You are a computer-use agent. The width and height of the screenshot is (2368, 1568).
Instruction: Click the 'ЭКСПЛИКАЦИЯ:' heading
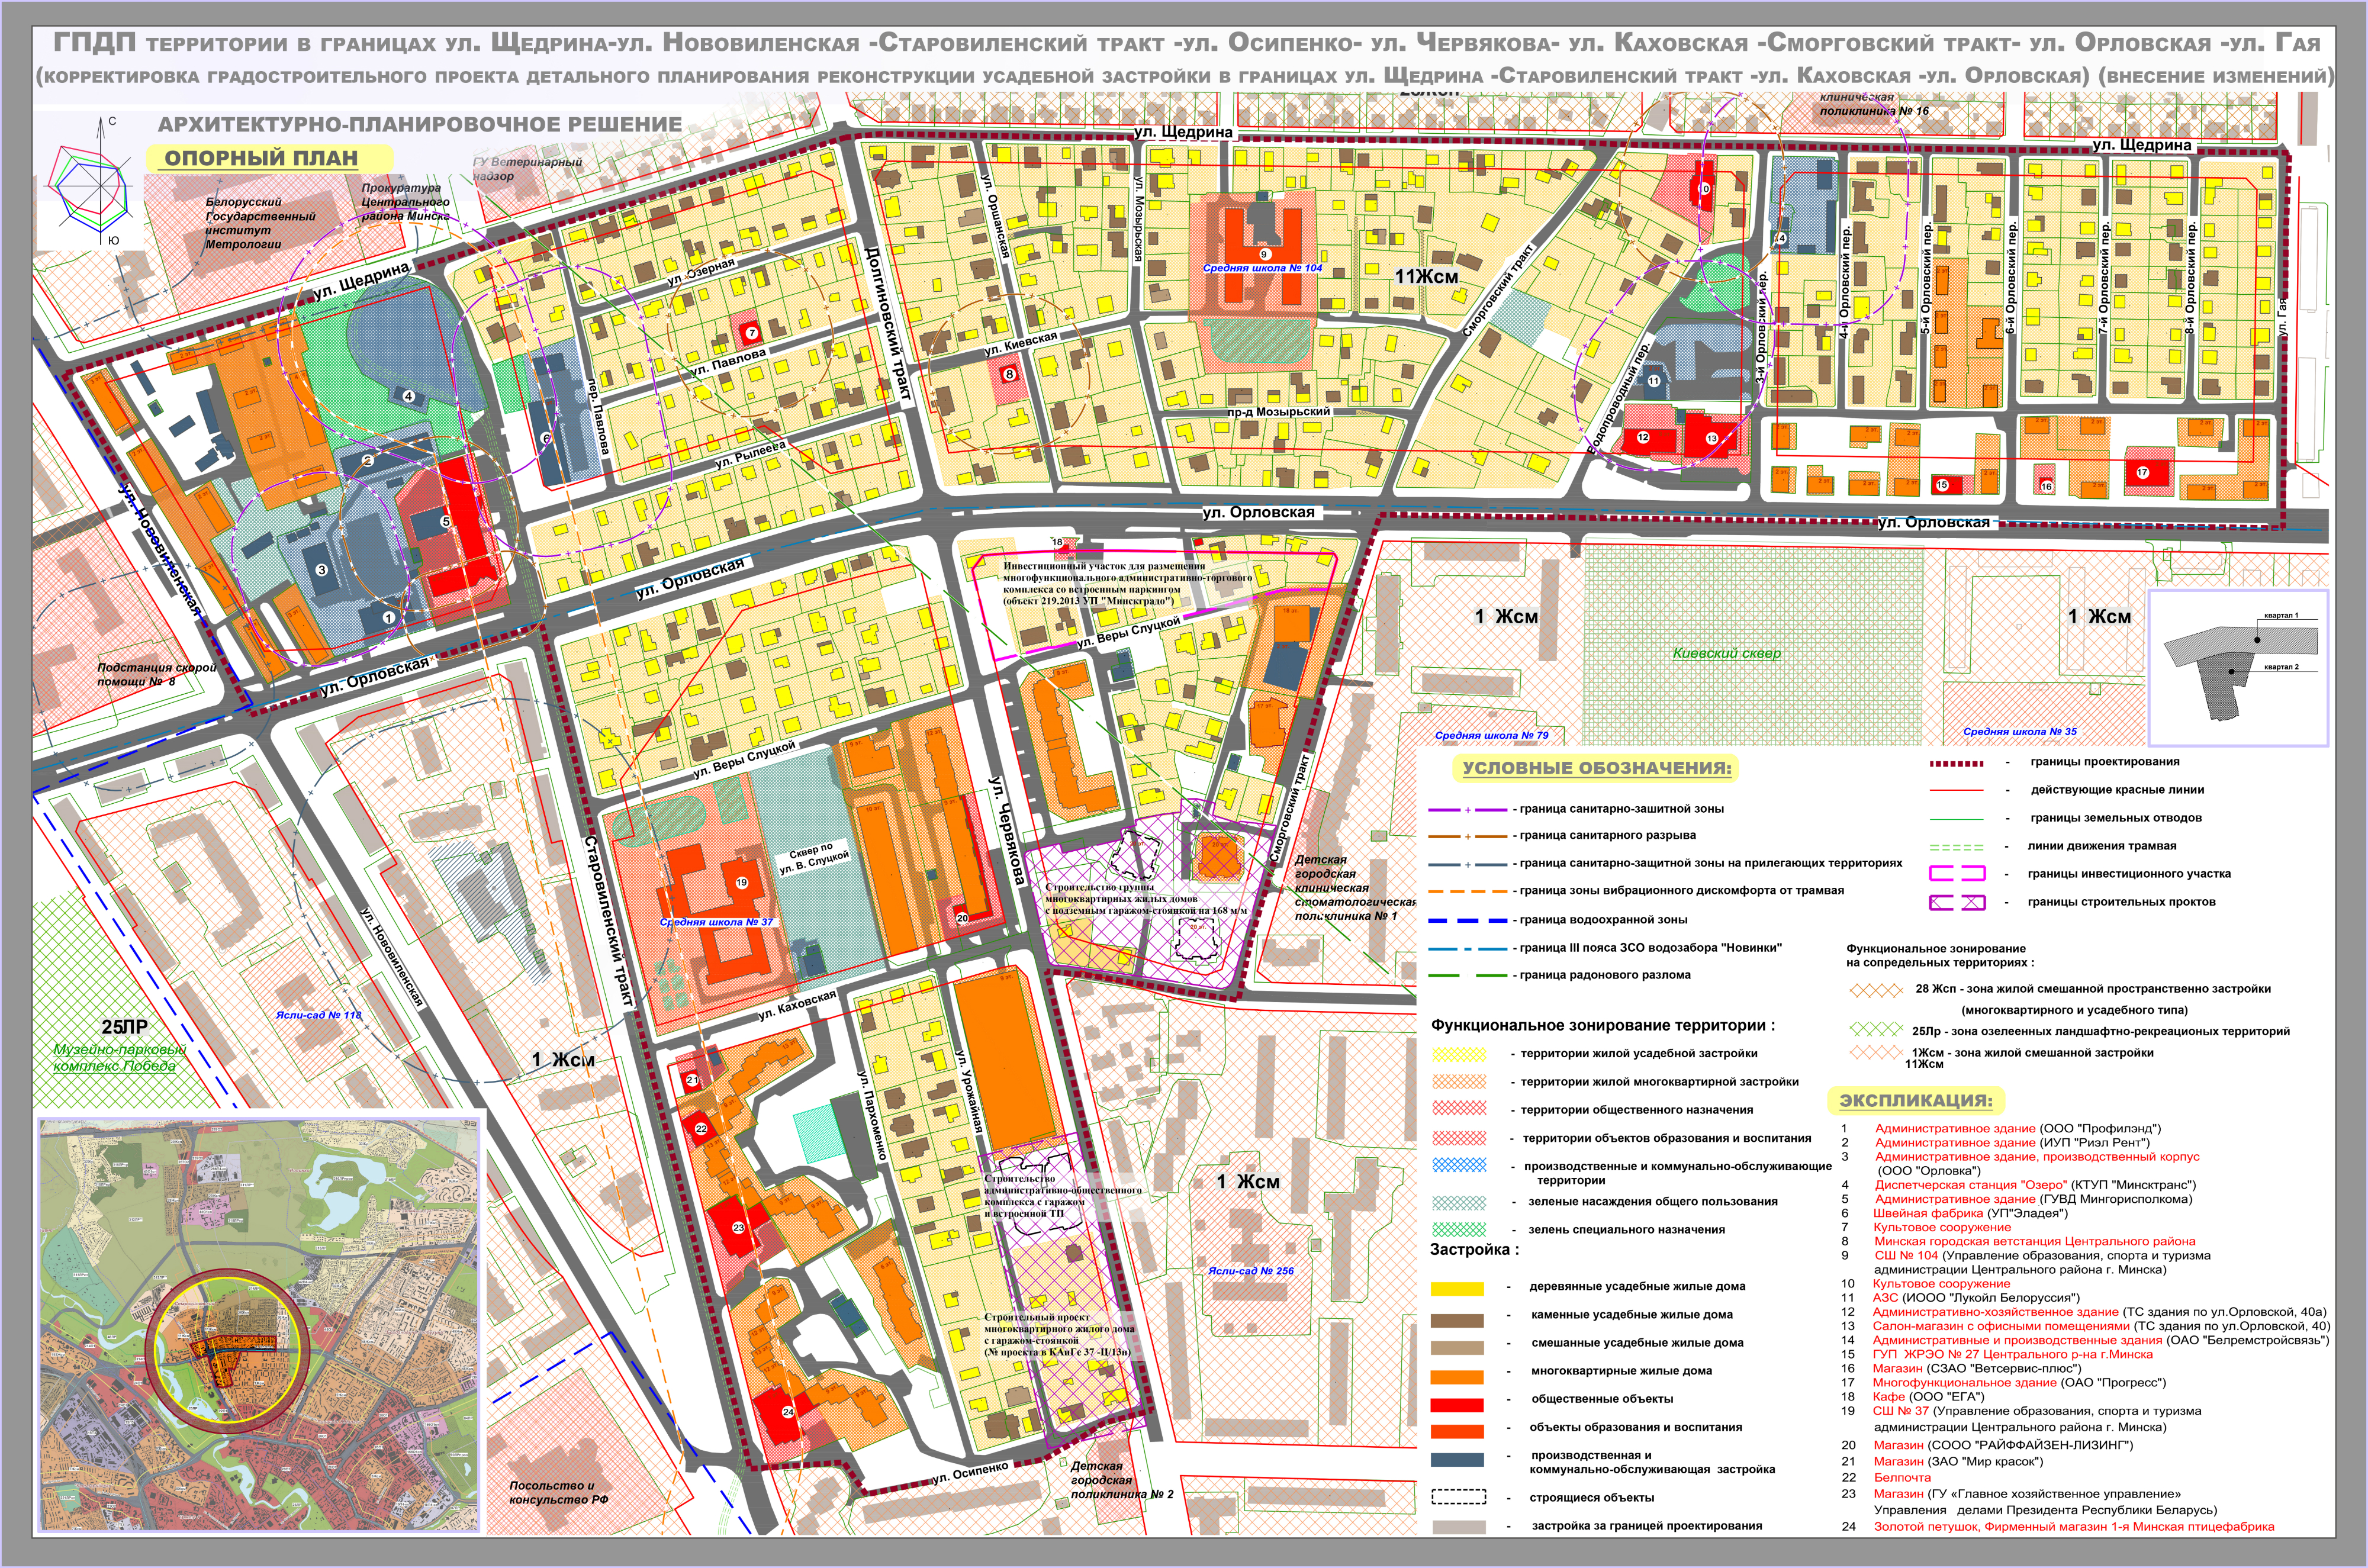pos(1915,1101)
